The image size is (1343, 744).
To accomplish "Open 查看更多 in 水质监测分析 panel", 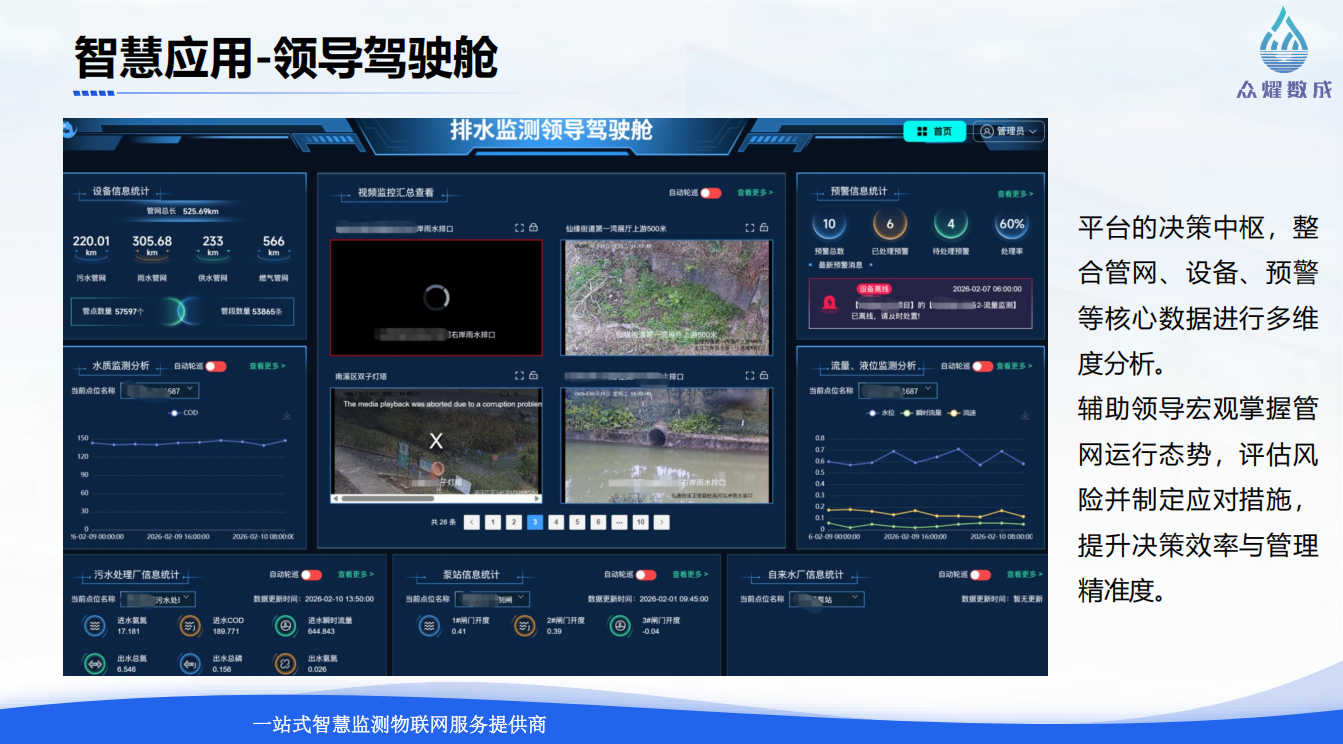I will coord(267,366).
